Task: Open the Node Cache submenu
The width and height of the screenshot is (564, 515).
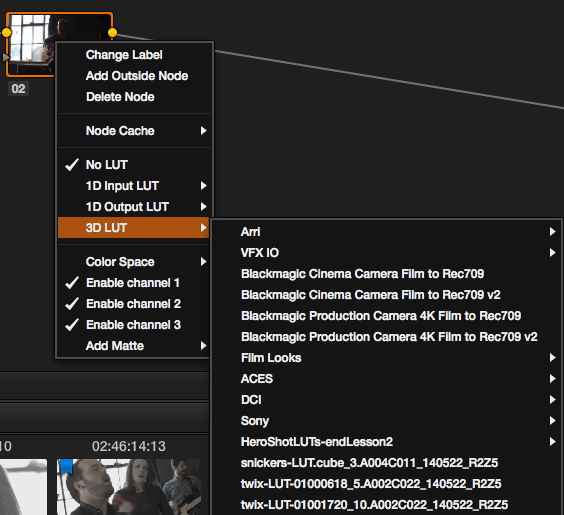Action: pyautogui.click(x=134, y=131)
